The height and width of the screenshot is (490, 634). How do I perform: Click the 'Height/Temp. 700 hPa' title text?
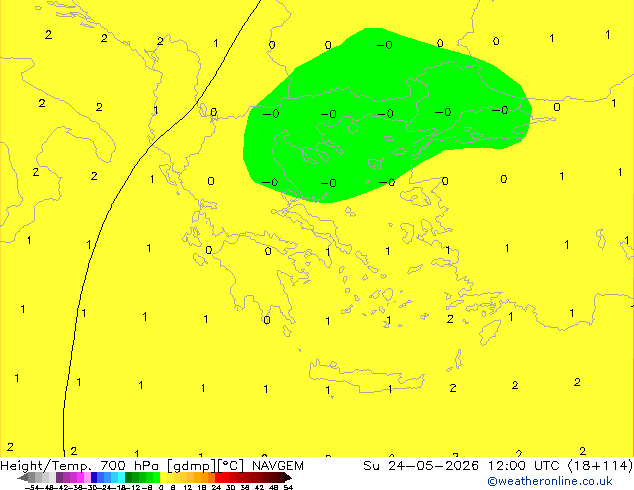click(81, 466)
